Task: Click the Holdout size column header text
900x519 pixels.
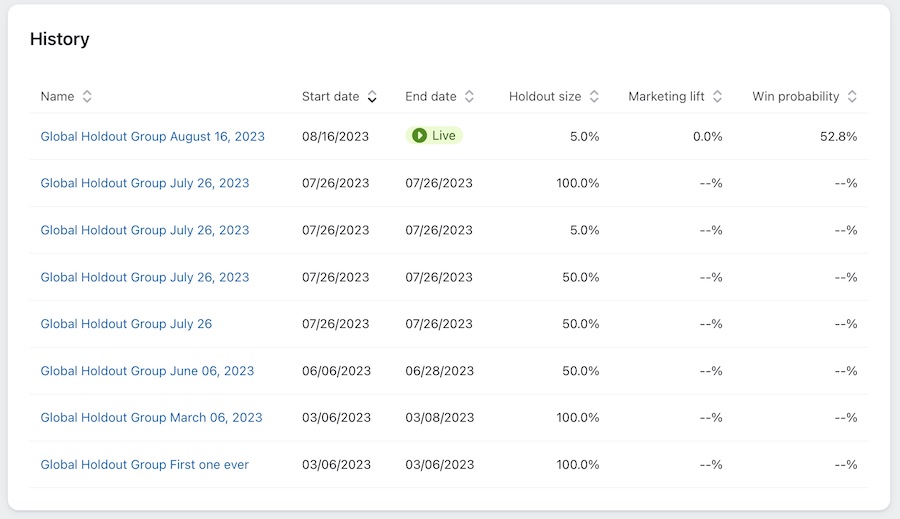Action: (544, 97)
